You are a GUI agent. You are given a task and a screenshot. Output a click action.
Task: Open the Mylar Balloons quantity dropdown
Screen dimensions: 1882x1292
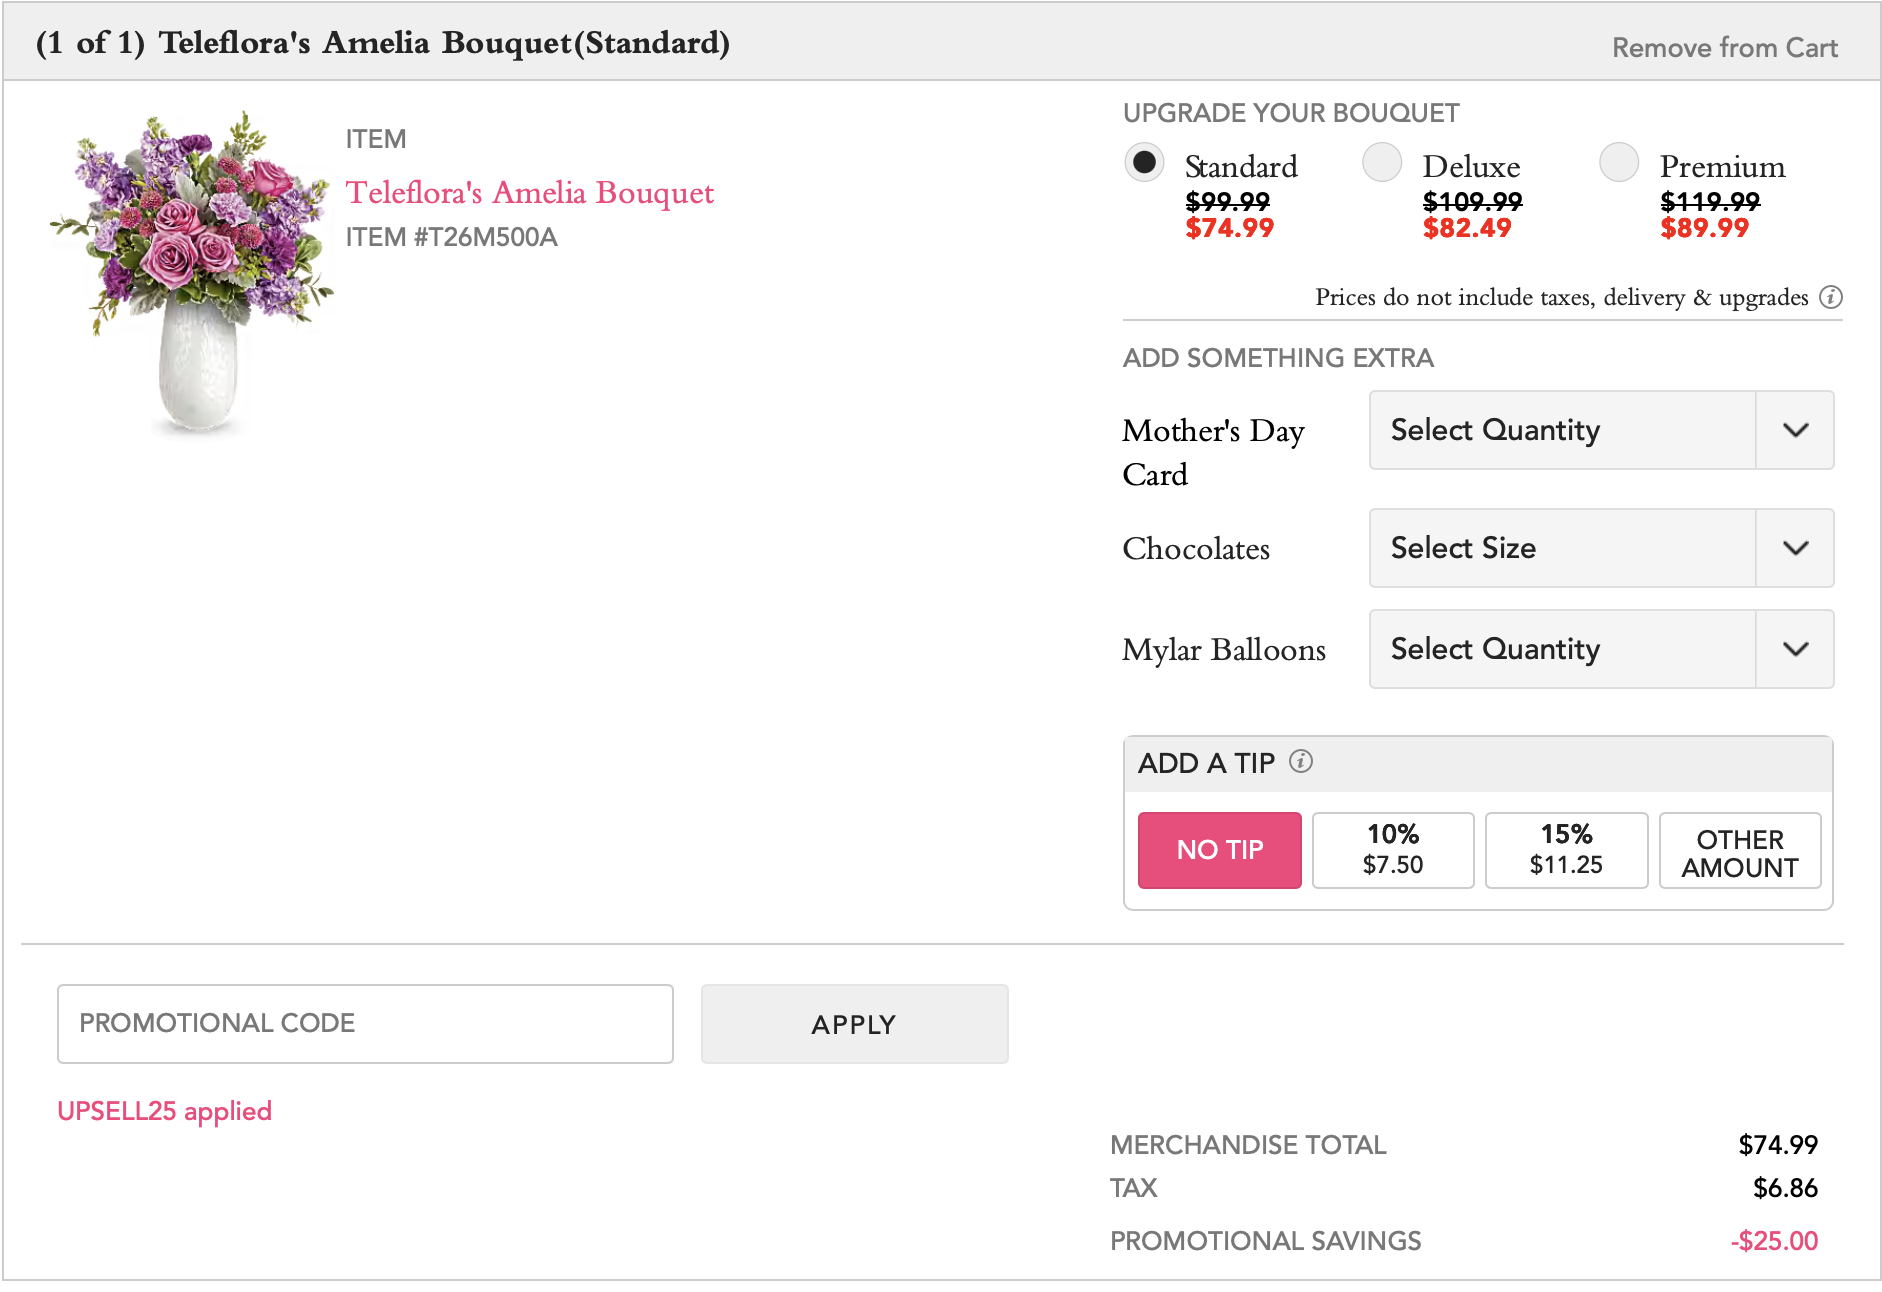pyautogui.click(x=1601, y=649)
